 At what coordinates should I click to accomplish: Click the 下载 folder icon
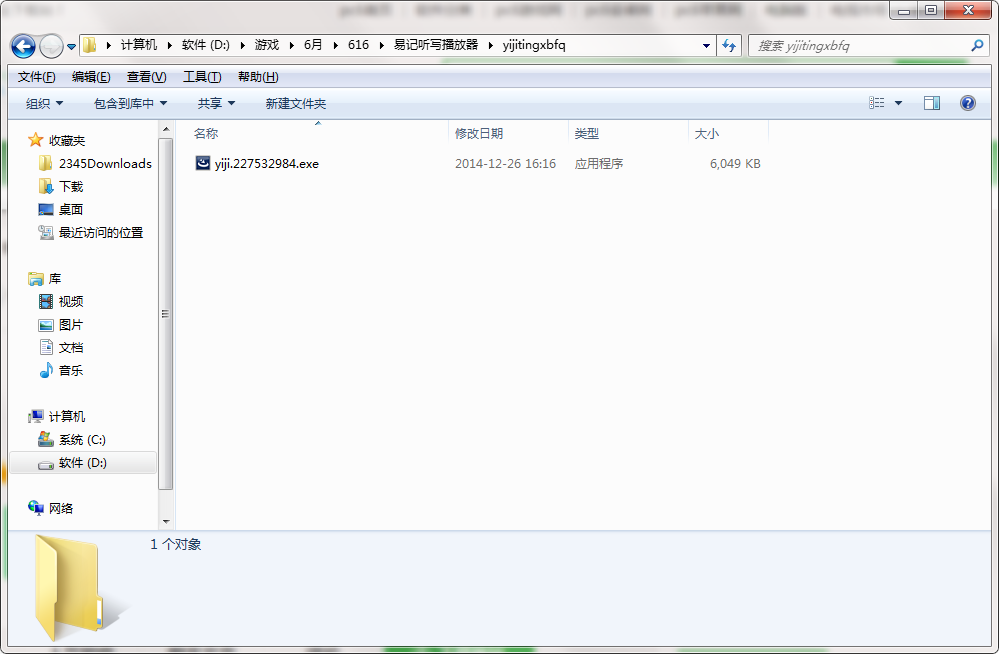tap(45, 186)
